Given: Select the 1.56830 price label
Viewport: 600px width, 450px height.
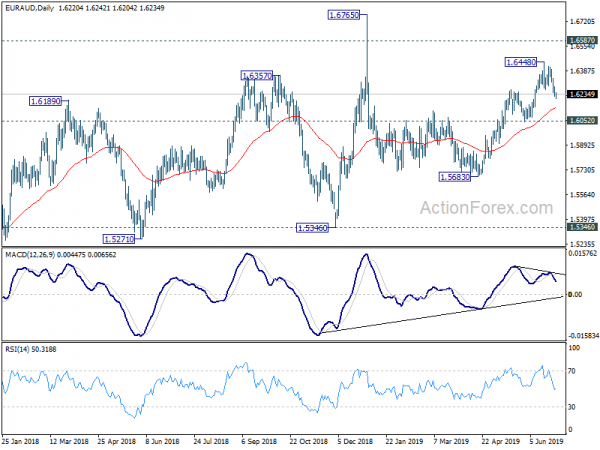Looking at the screenshot, I should [x=455, y=177].
